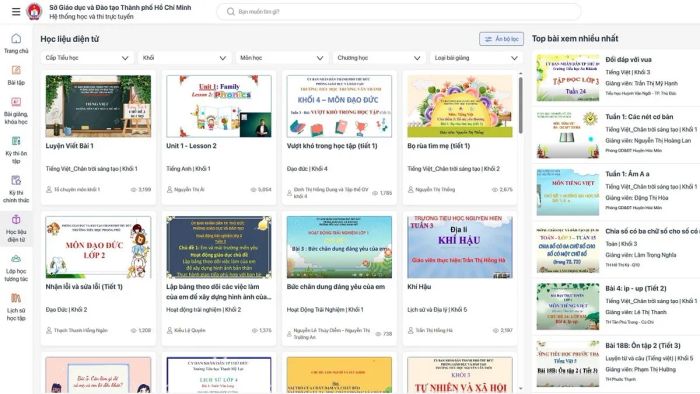The width and height of the screenshot is (700, 394).
Task: Click Tự nhiên và xã hội thumbnail
Action: (460, 375)
